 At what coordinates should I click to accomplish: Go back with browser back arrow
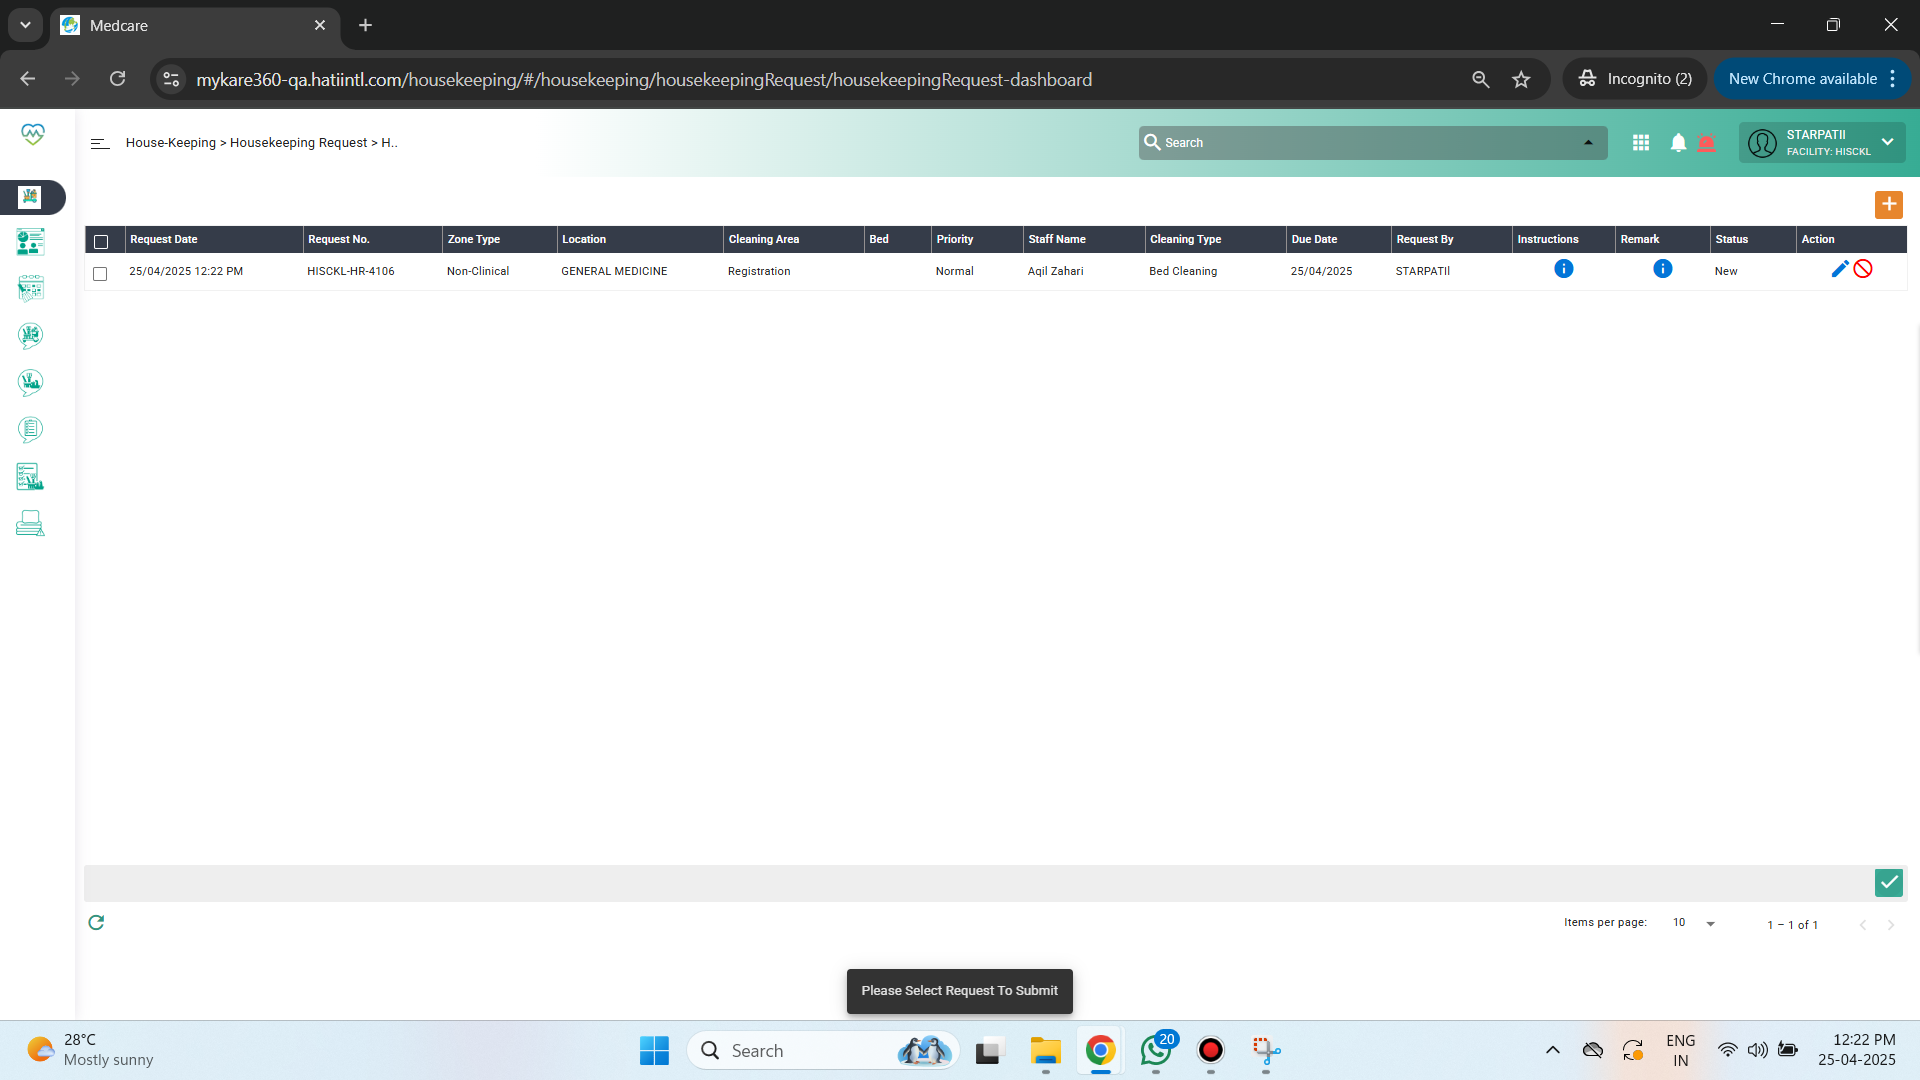(27, 79)
